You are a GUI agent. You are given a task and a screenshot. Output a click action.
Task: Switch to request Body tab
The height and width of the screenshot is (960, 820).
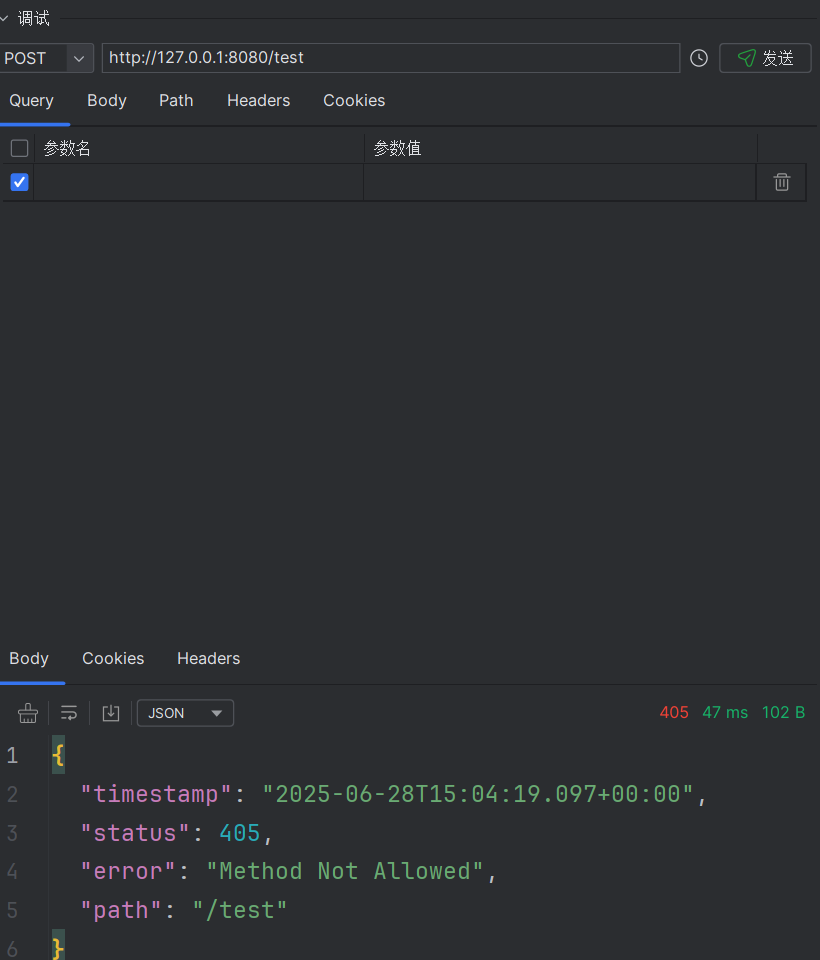click(107, 100)
